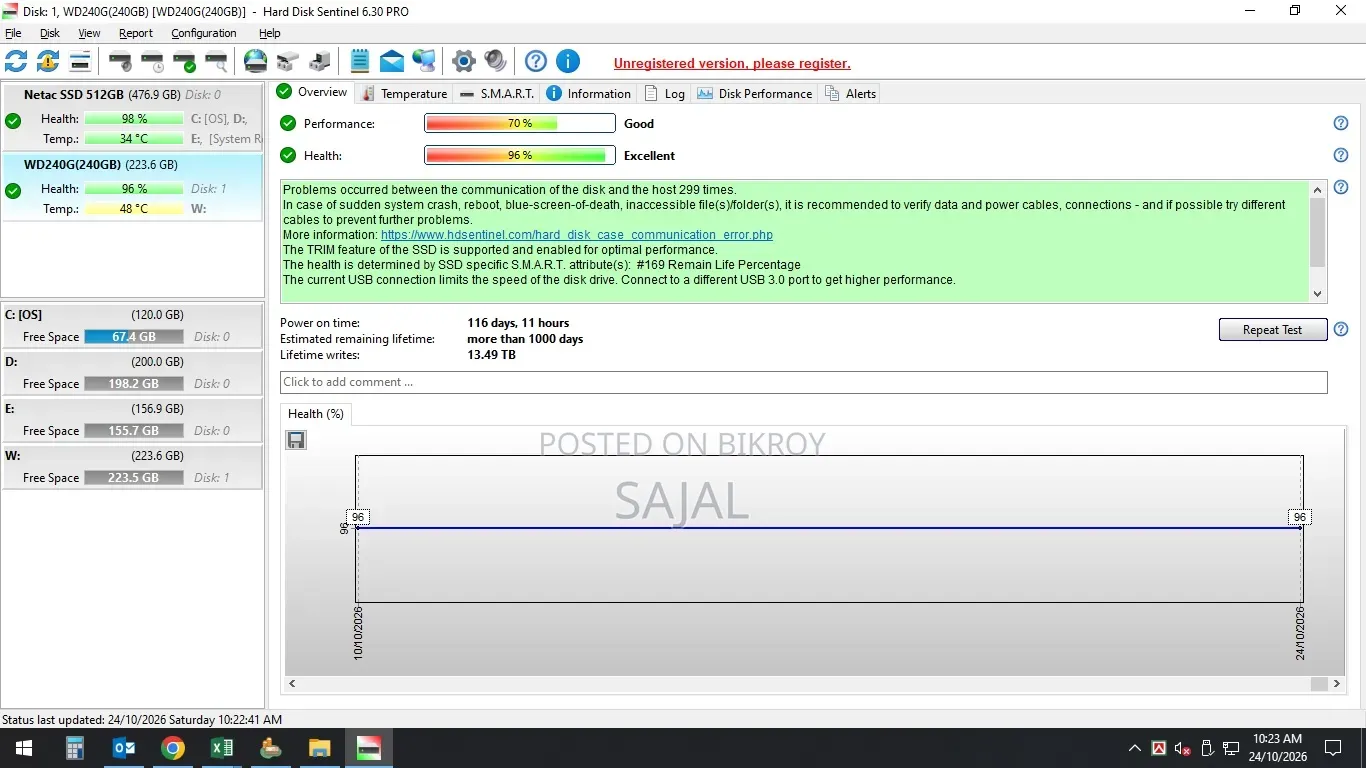Click the disk-with-clock test toolbar icon

[152, 61]
